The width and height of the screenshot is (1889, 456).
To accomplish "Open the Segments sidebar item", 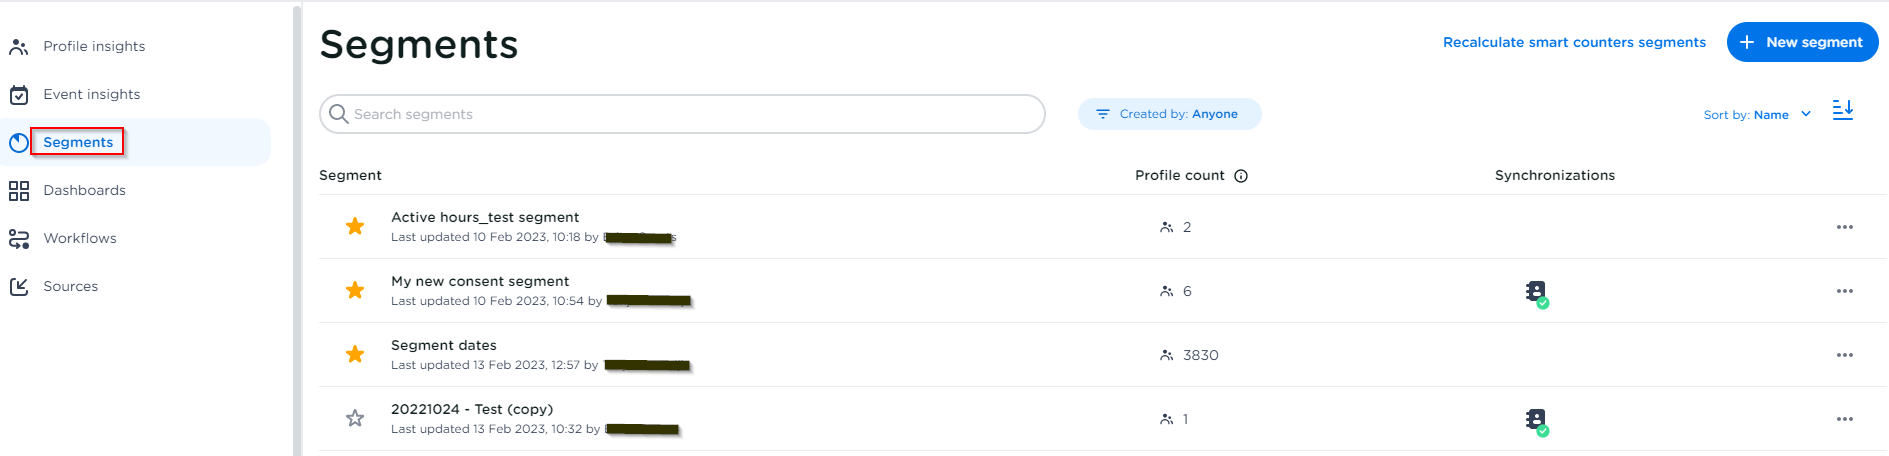I will [78, 142].
